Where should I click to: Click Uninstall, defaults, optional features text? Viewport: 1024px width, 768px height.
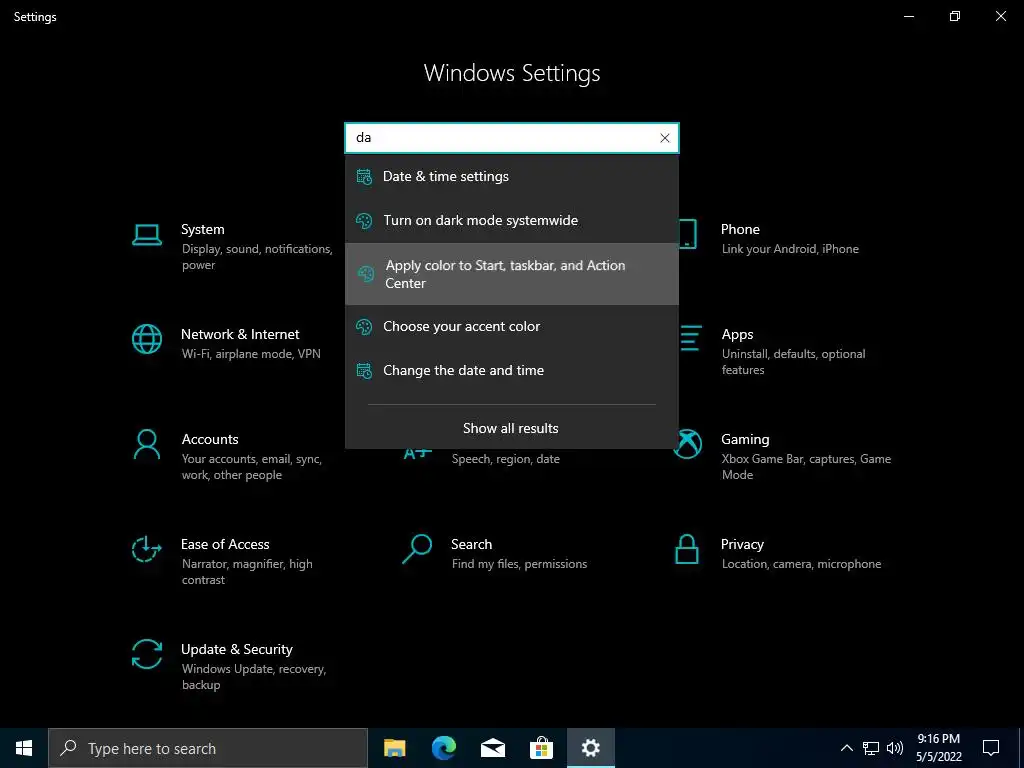coord(793,362)
